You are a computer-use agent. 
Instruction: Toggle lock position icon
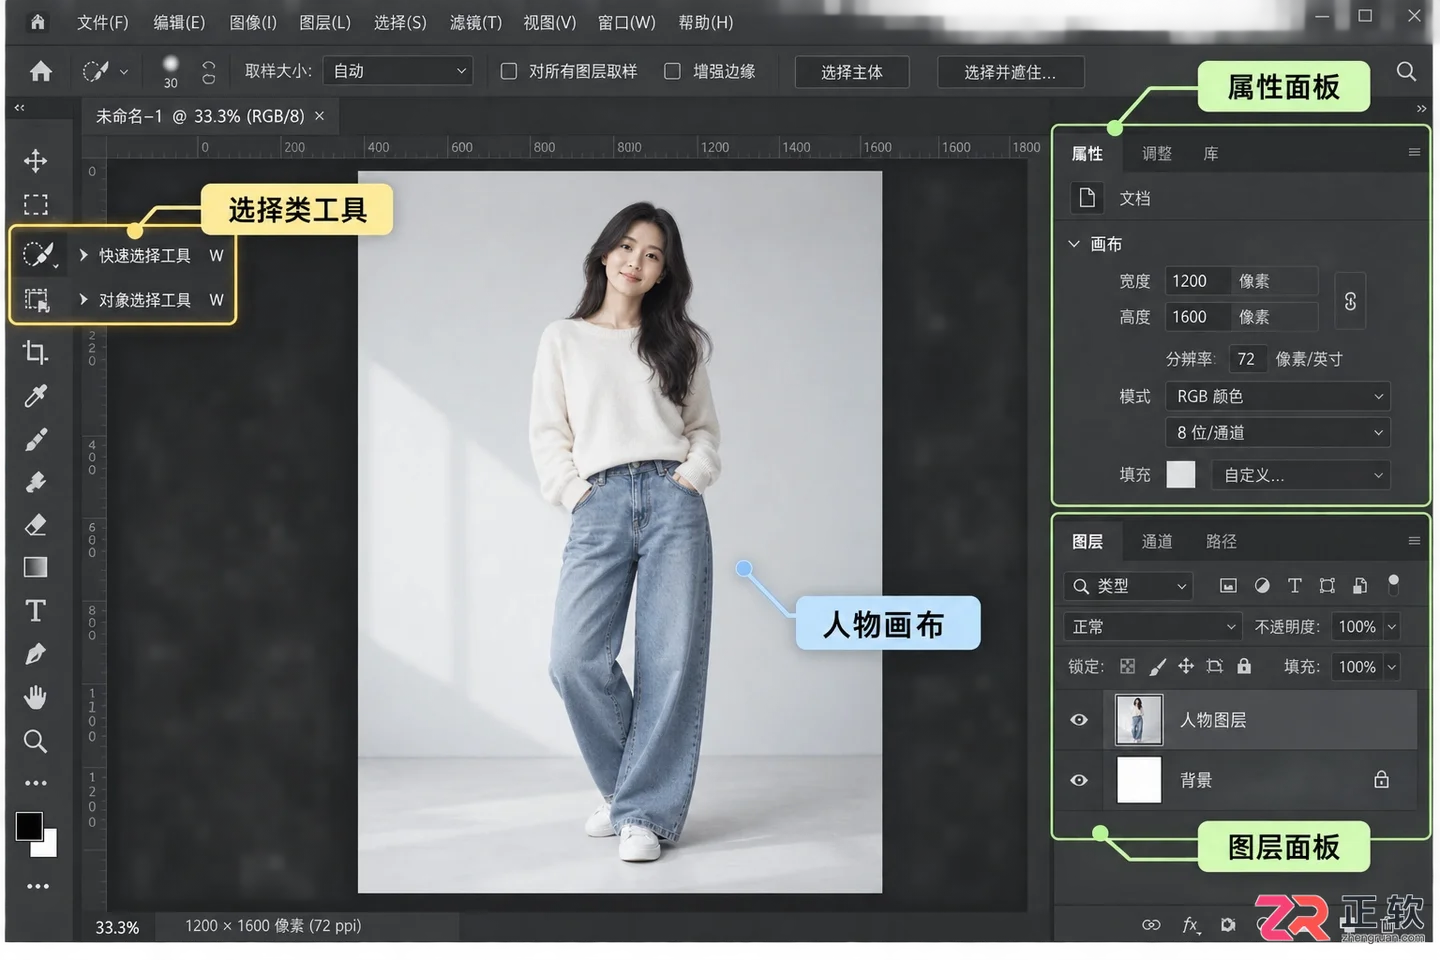pyautogui.click(x=1186, y=666)
